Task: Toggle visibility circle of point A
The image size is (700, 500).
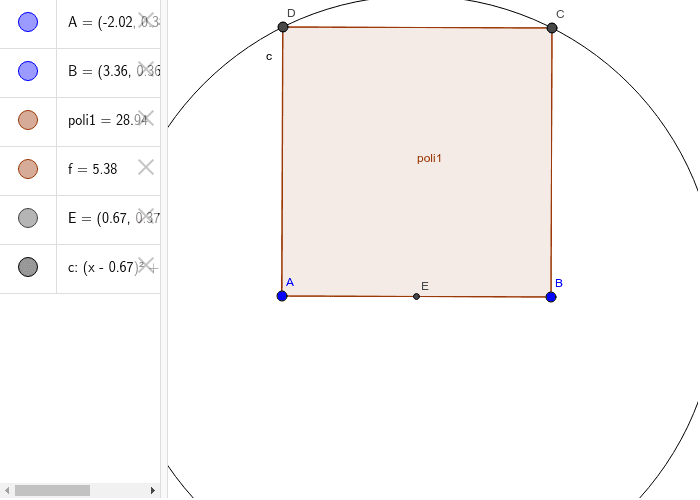Action: [x=28, y=22]
